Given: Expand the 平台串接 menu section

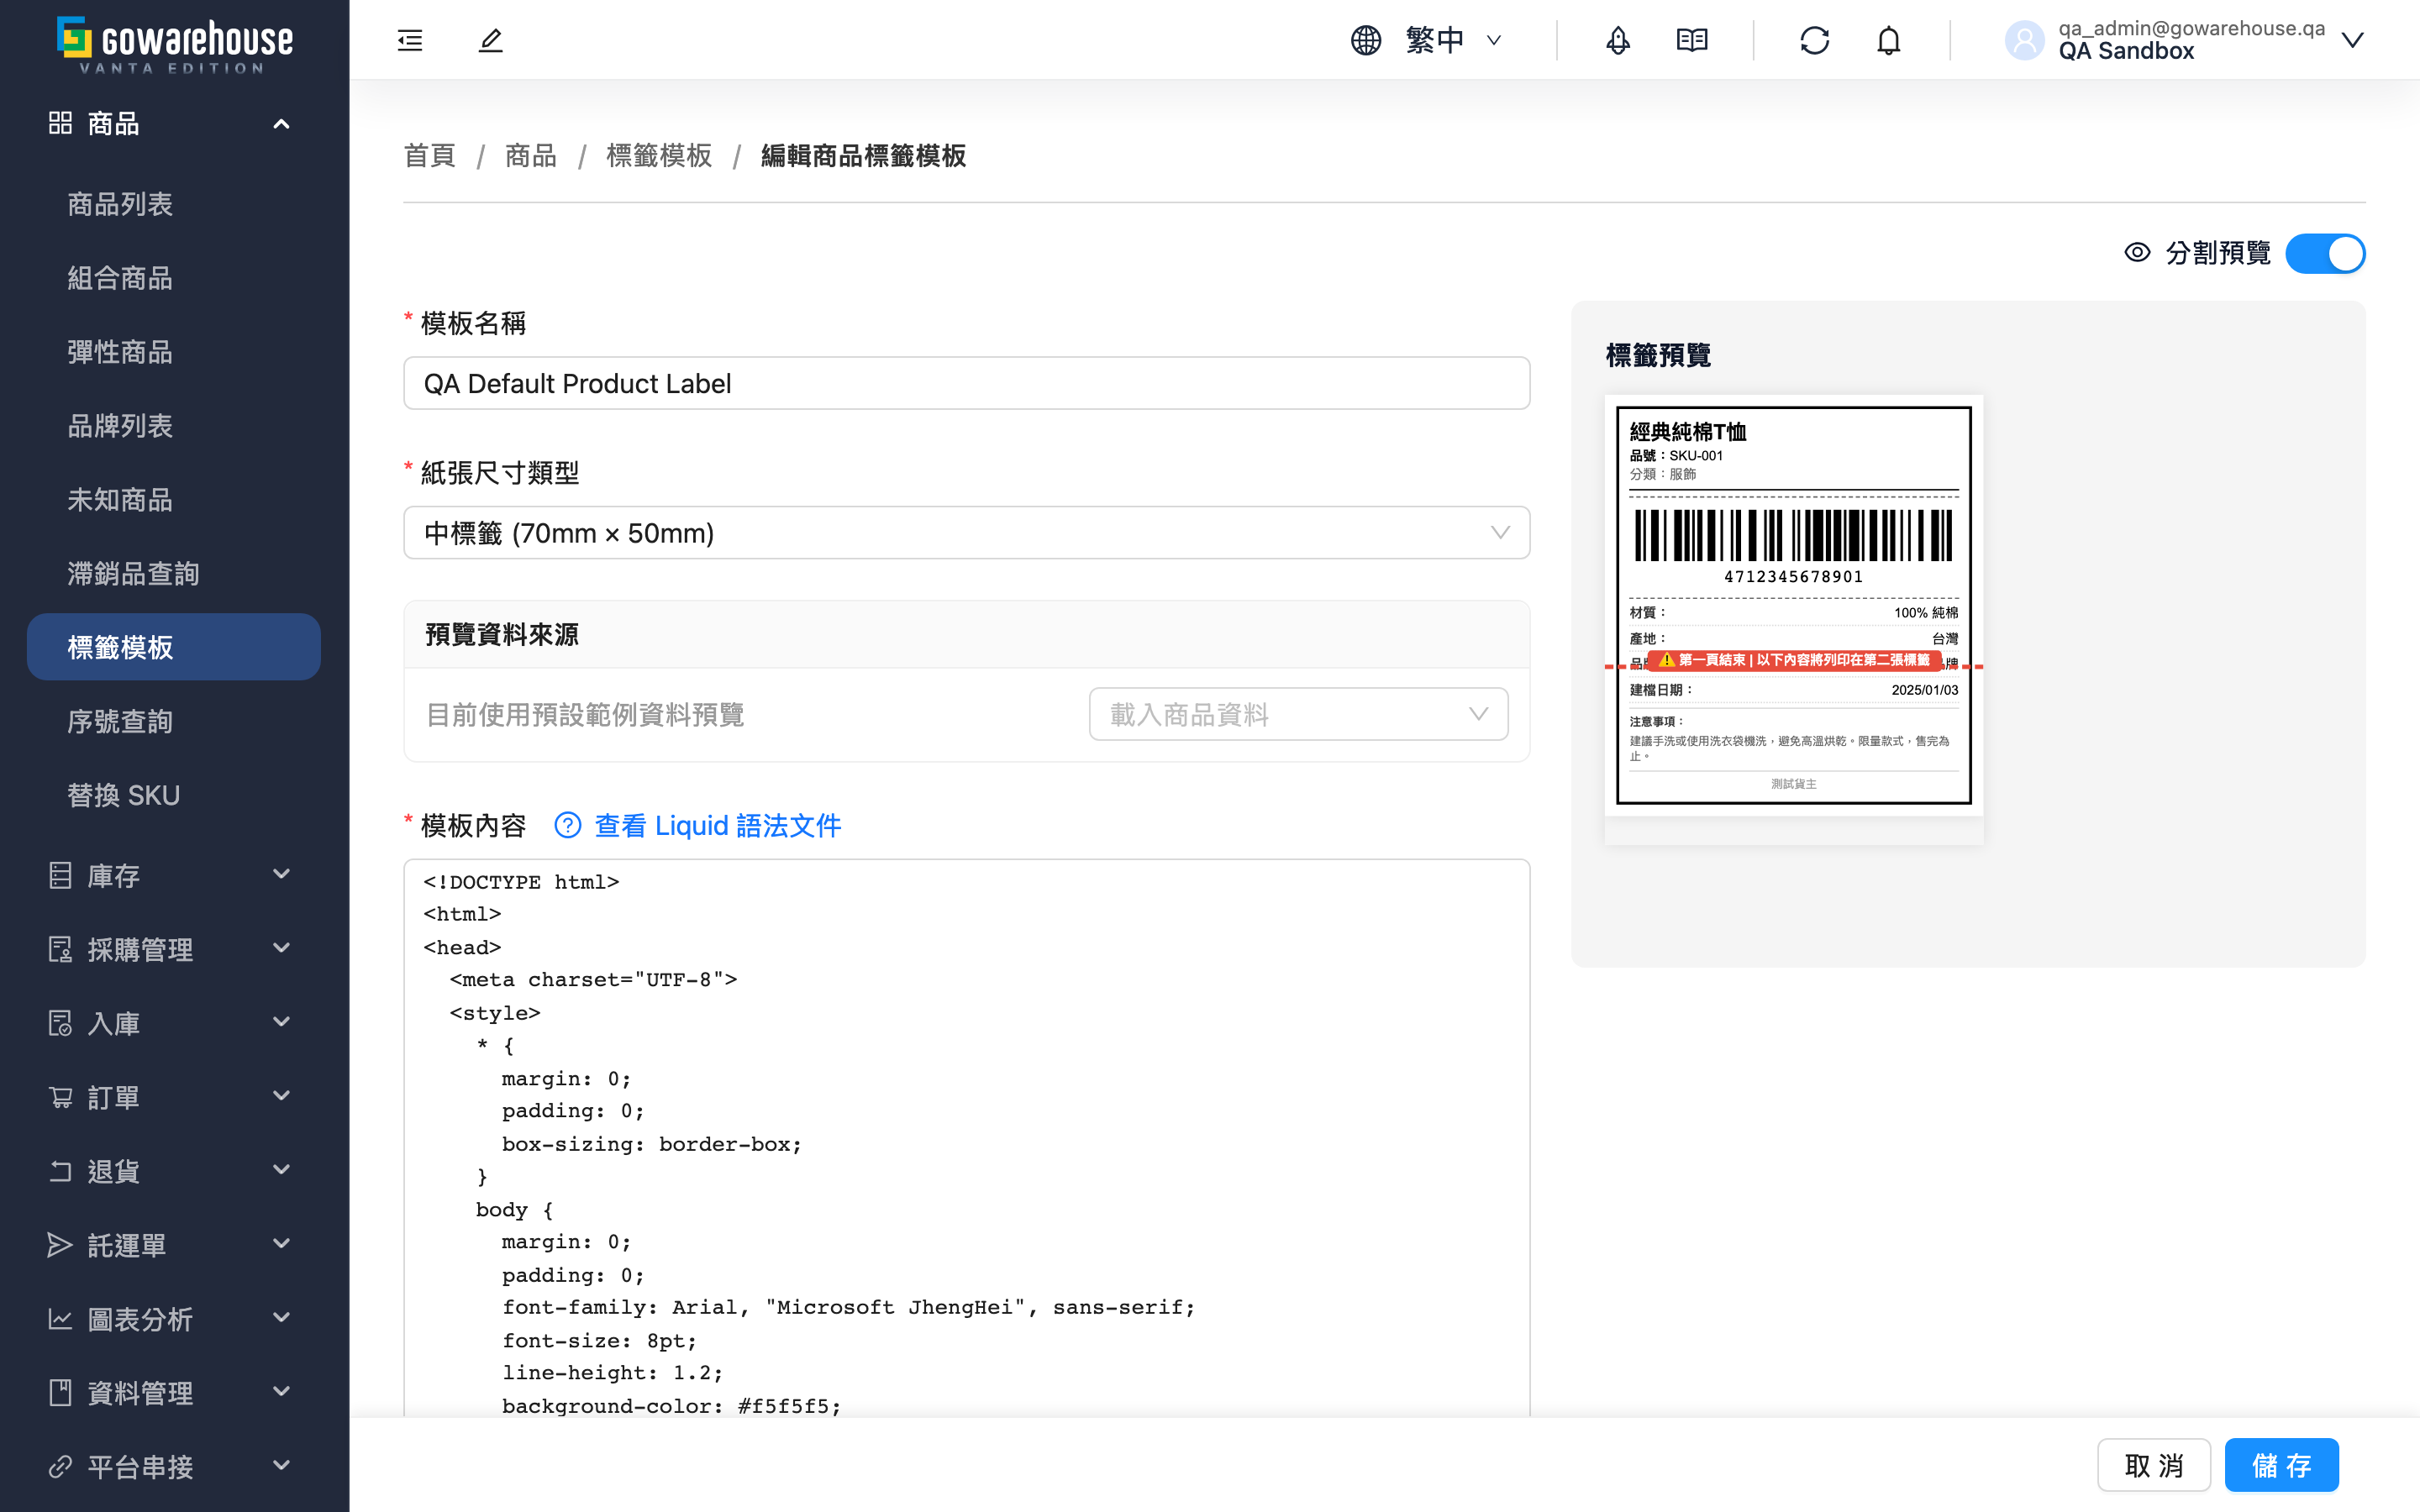Looking at the screenshot, I should (281, 1466).
